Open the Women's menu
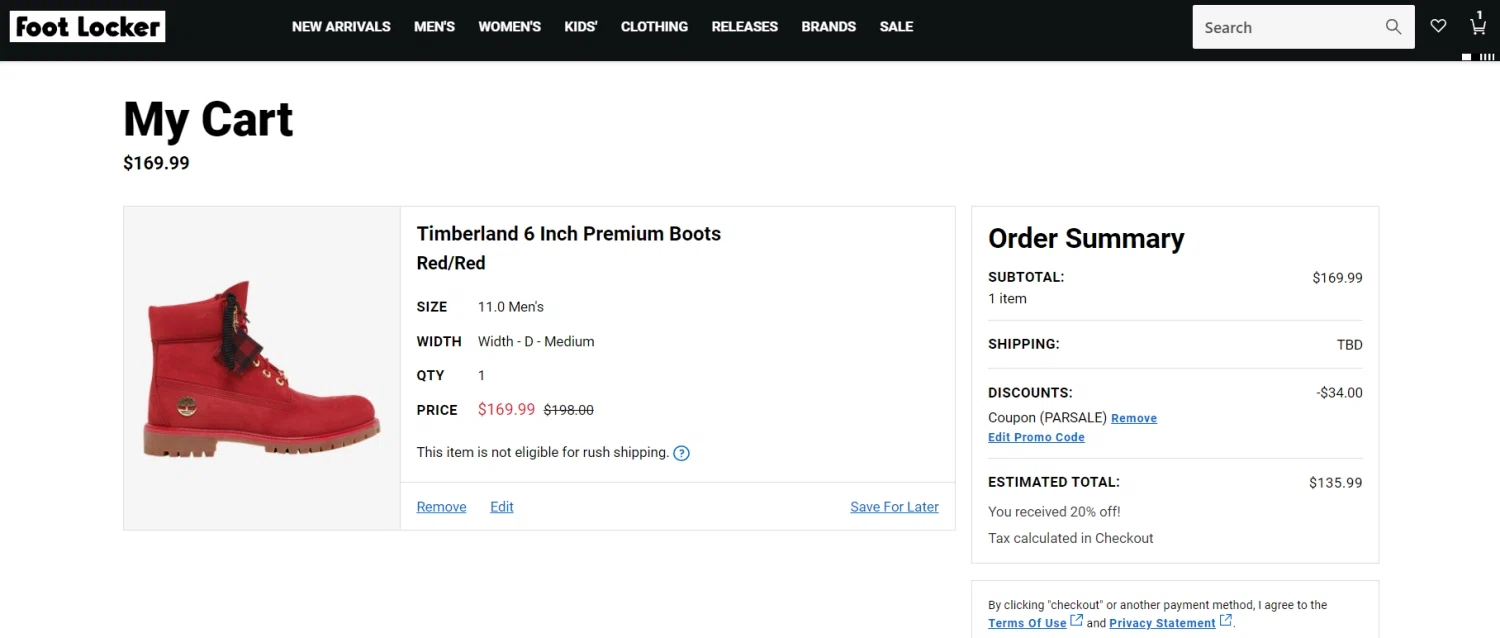1500x638 pixels. [509, 27]
